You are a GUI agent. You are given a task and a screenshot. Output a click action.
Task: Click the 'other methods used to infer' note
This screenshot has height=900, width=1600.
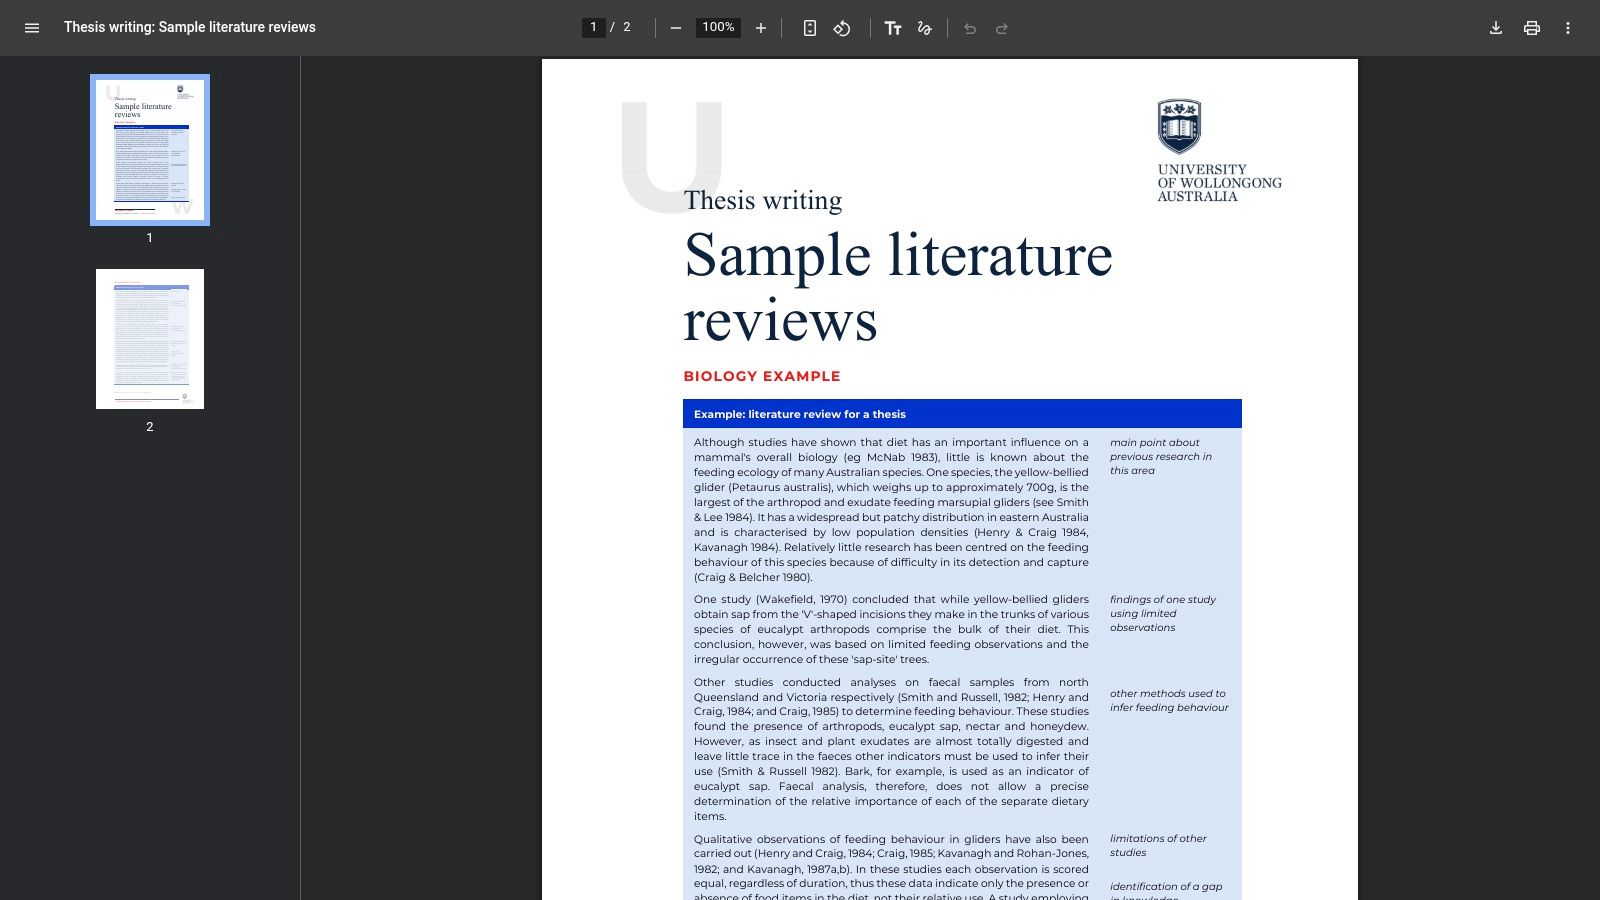click(x=1169, y=700)
